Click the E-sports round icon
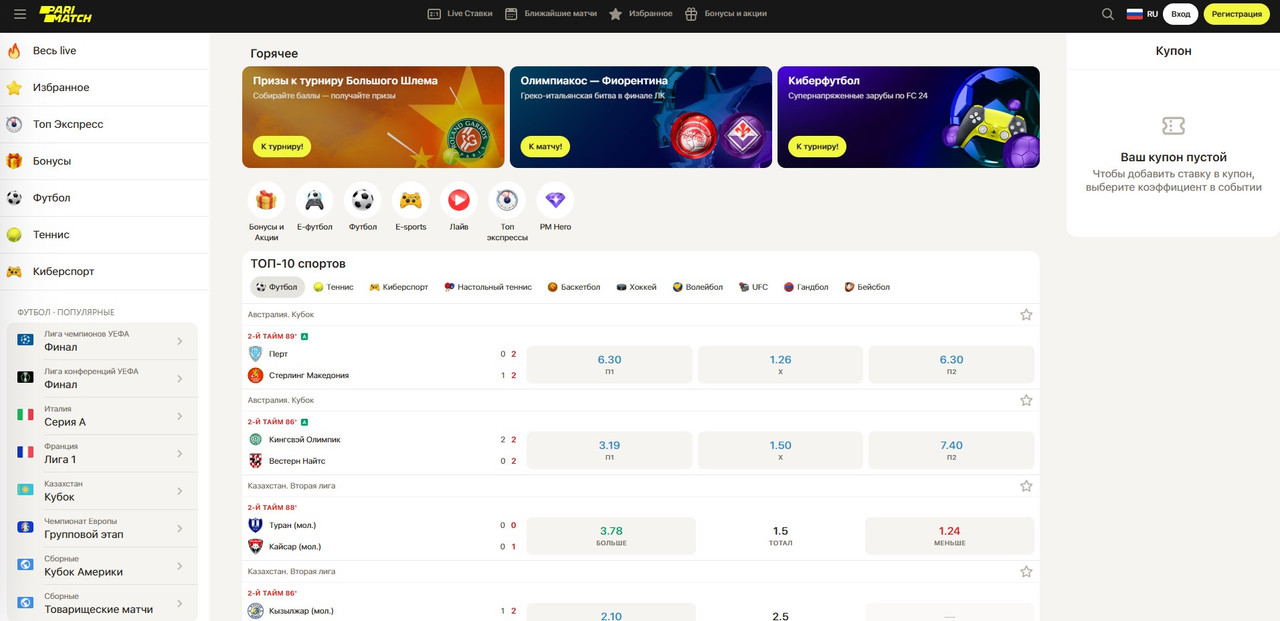Image resolution: width=1280 pixels, height=621 pixels. 411,200
